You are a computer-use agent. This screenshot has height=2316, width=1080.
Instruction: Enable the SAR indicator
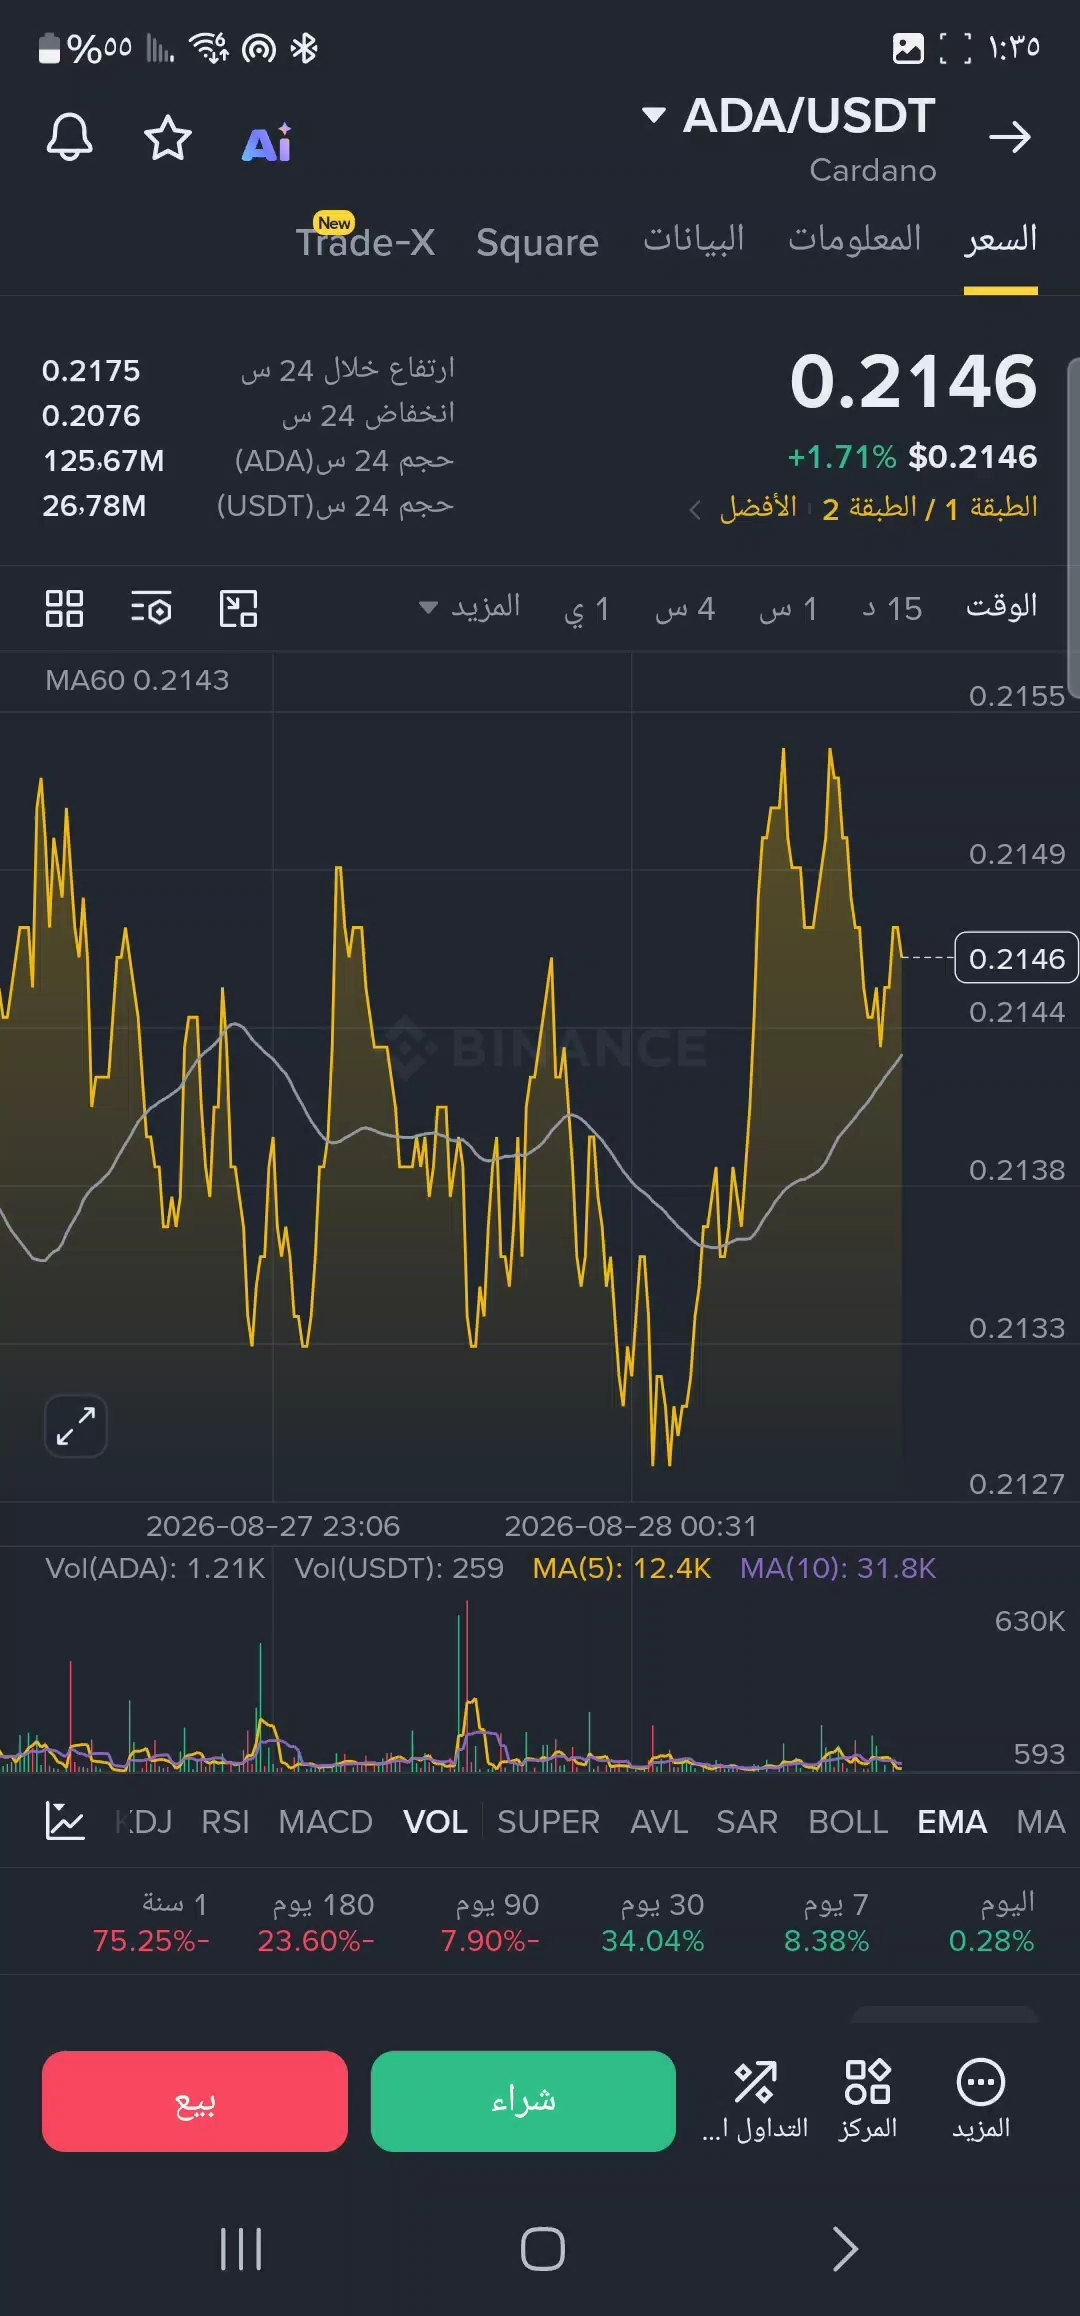click(747, 1822)
